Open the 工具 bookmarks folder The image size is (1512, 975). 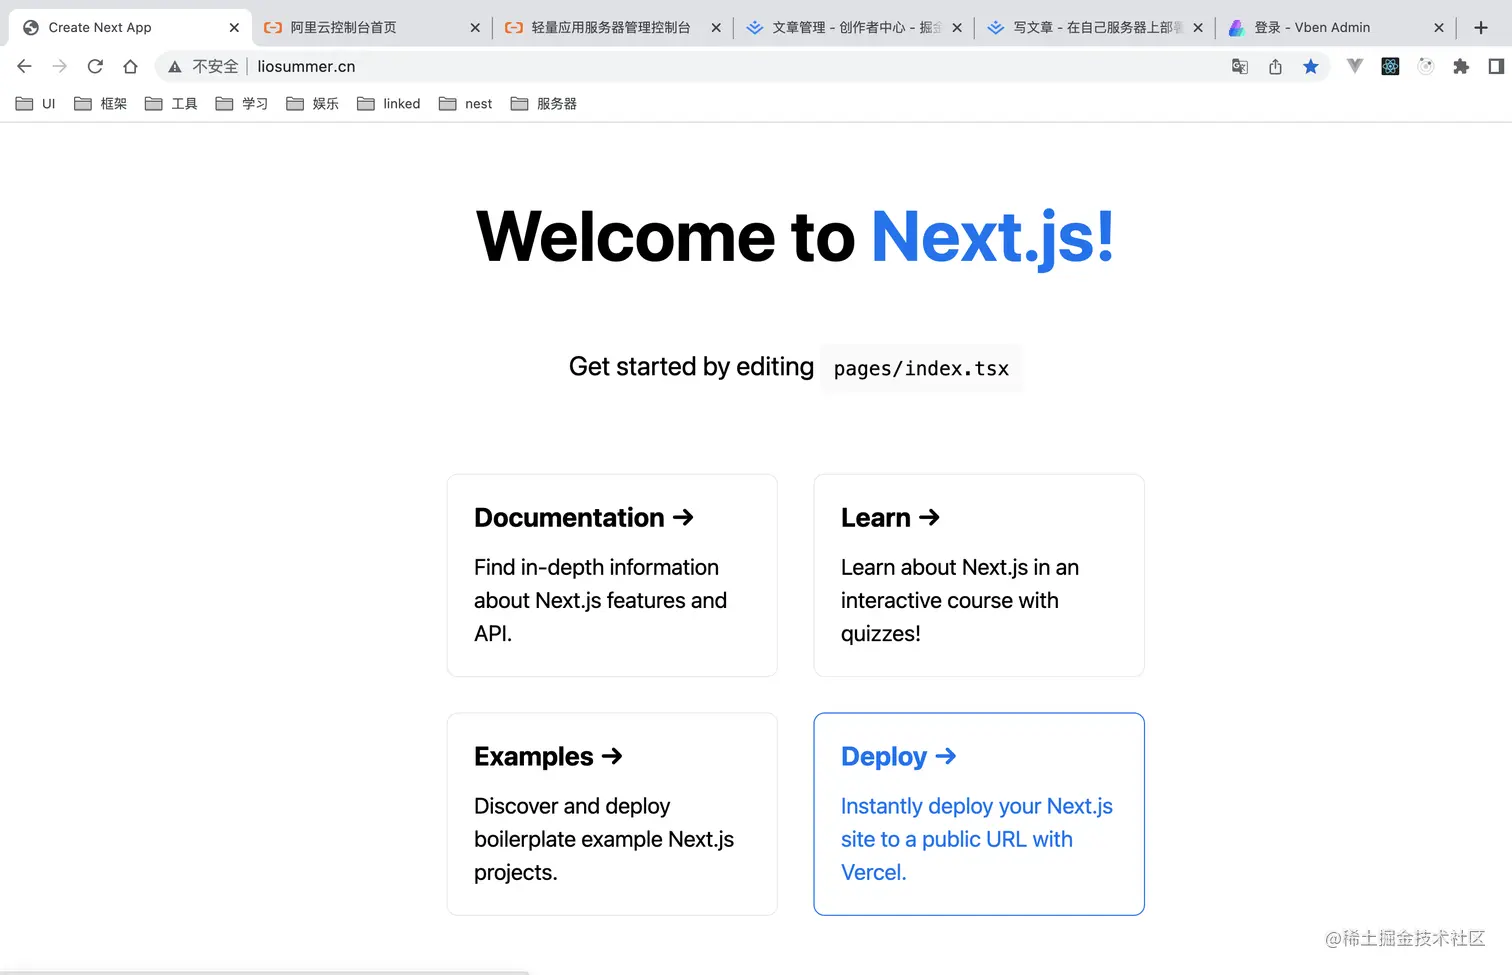pos(171,103)
